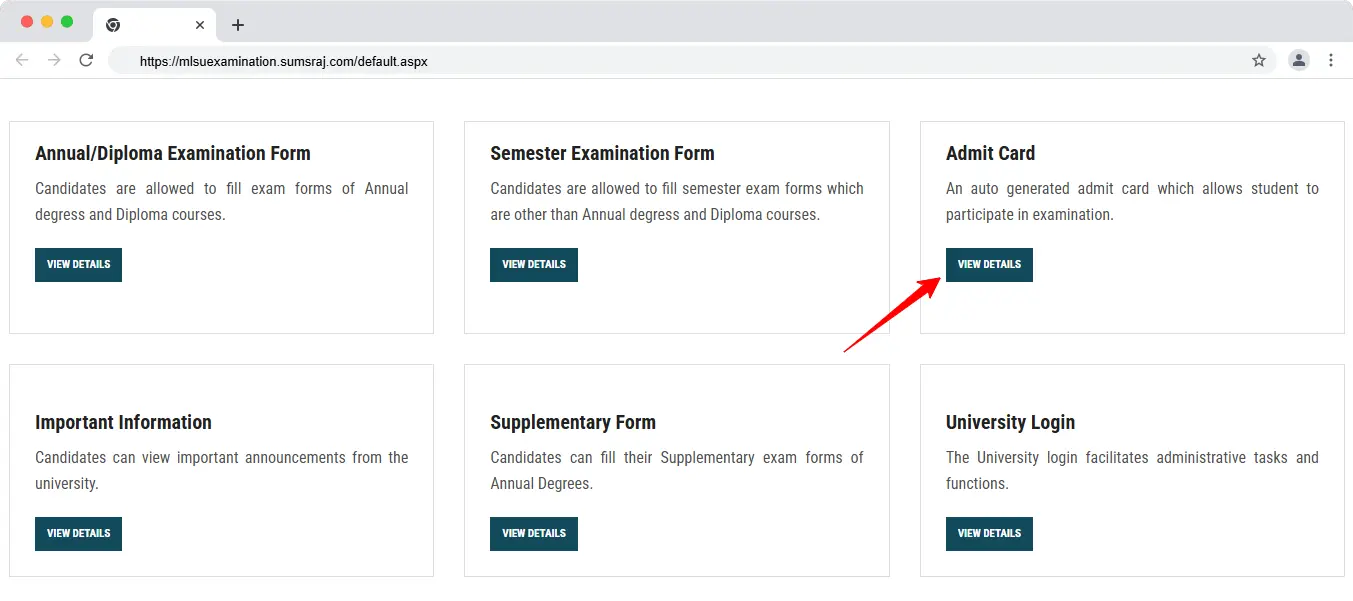Screen dimensions: 1353x601
Task: Open Supplementary Form View Details button
Action: (534, 534)
